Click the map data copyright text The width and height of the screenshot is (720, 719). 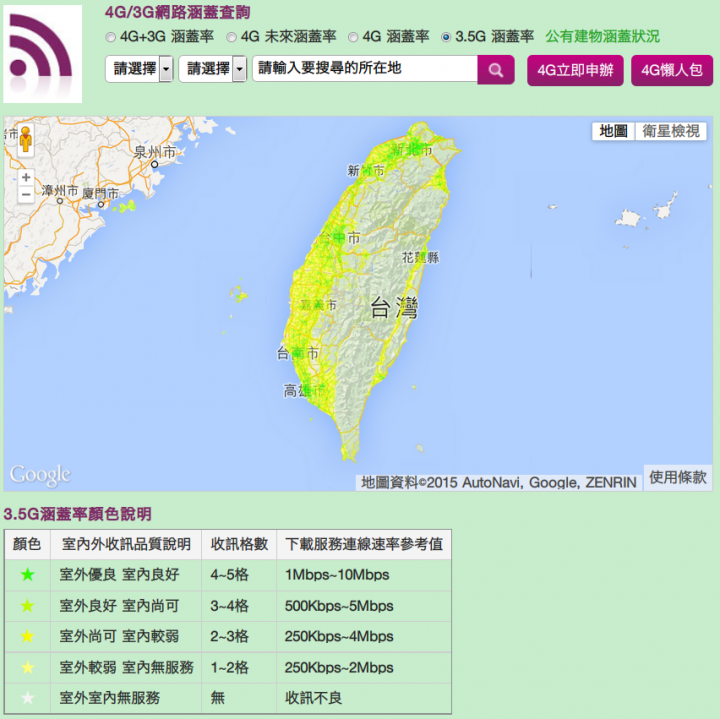tap(499, 483)
